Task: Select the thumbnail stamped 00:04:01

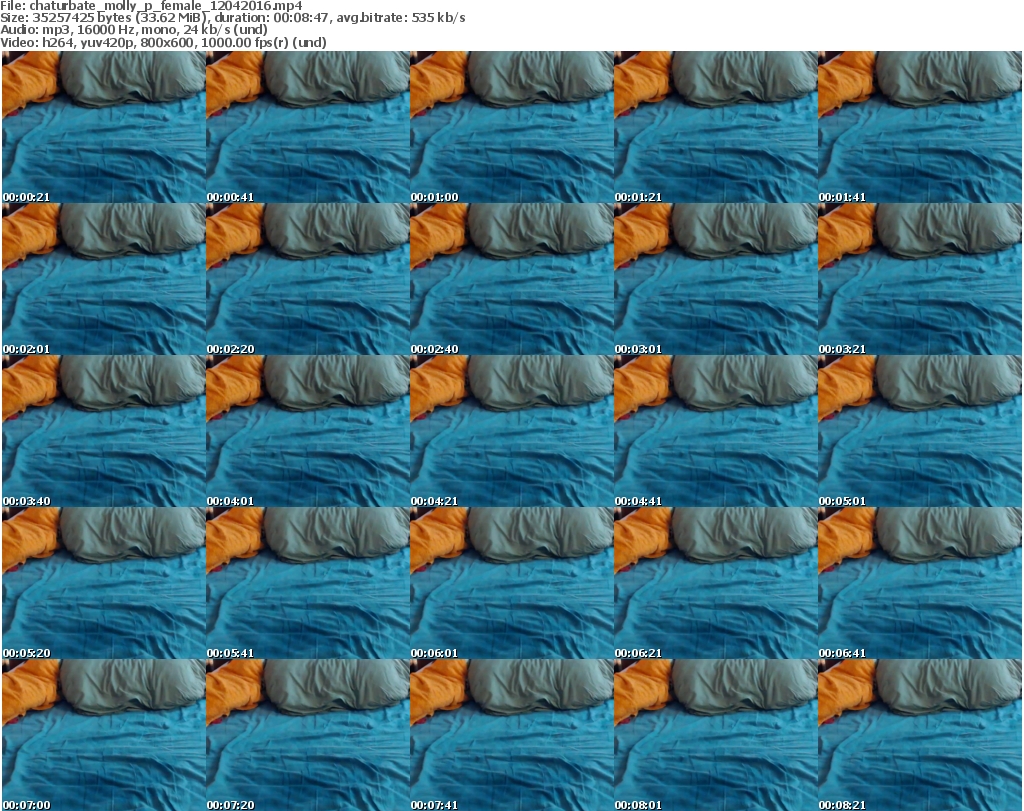Action: tap(308, 431)
